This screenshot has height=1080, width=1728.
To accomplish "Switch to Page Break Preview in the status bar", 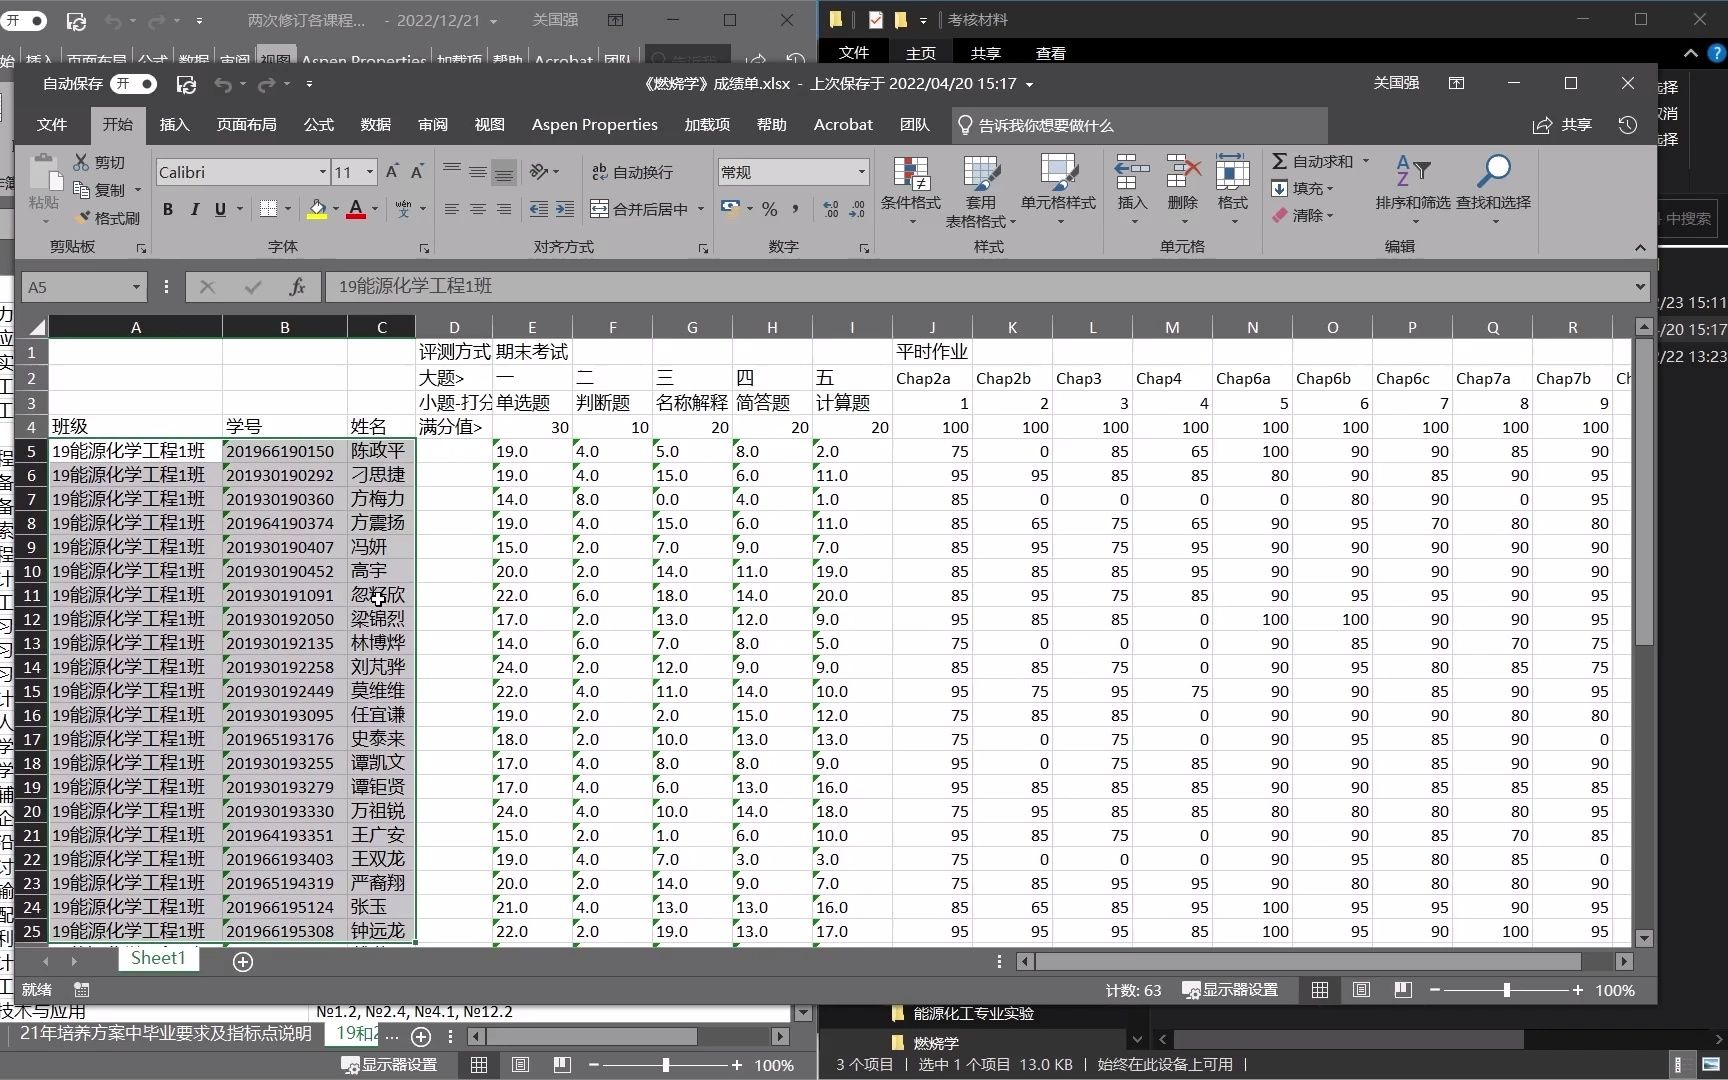I will tap(1403, 990).
